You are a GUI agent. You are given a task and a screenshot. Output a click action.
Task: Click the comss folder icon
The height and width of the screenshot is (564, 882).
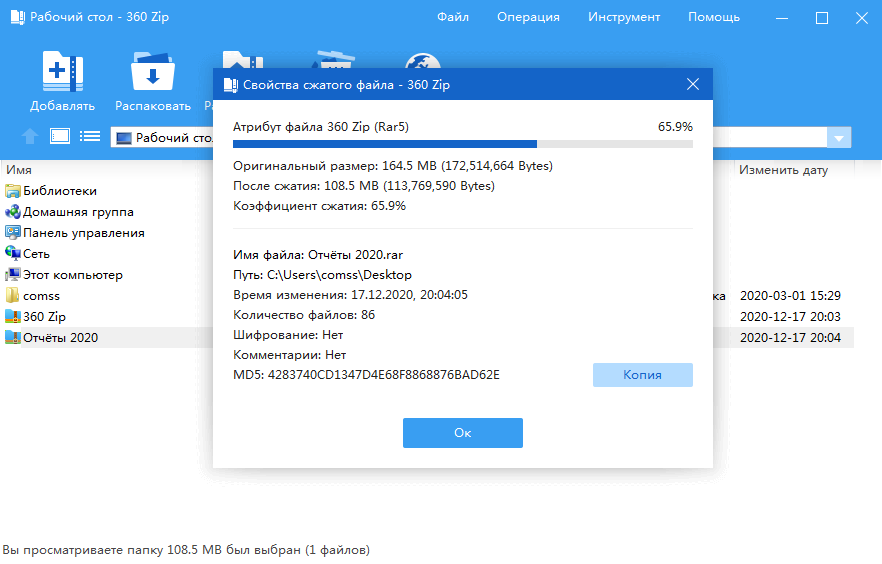tap(12, 296)
